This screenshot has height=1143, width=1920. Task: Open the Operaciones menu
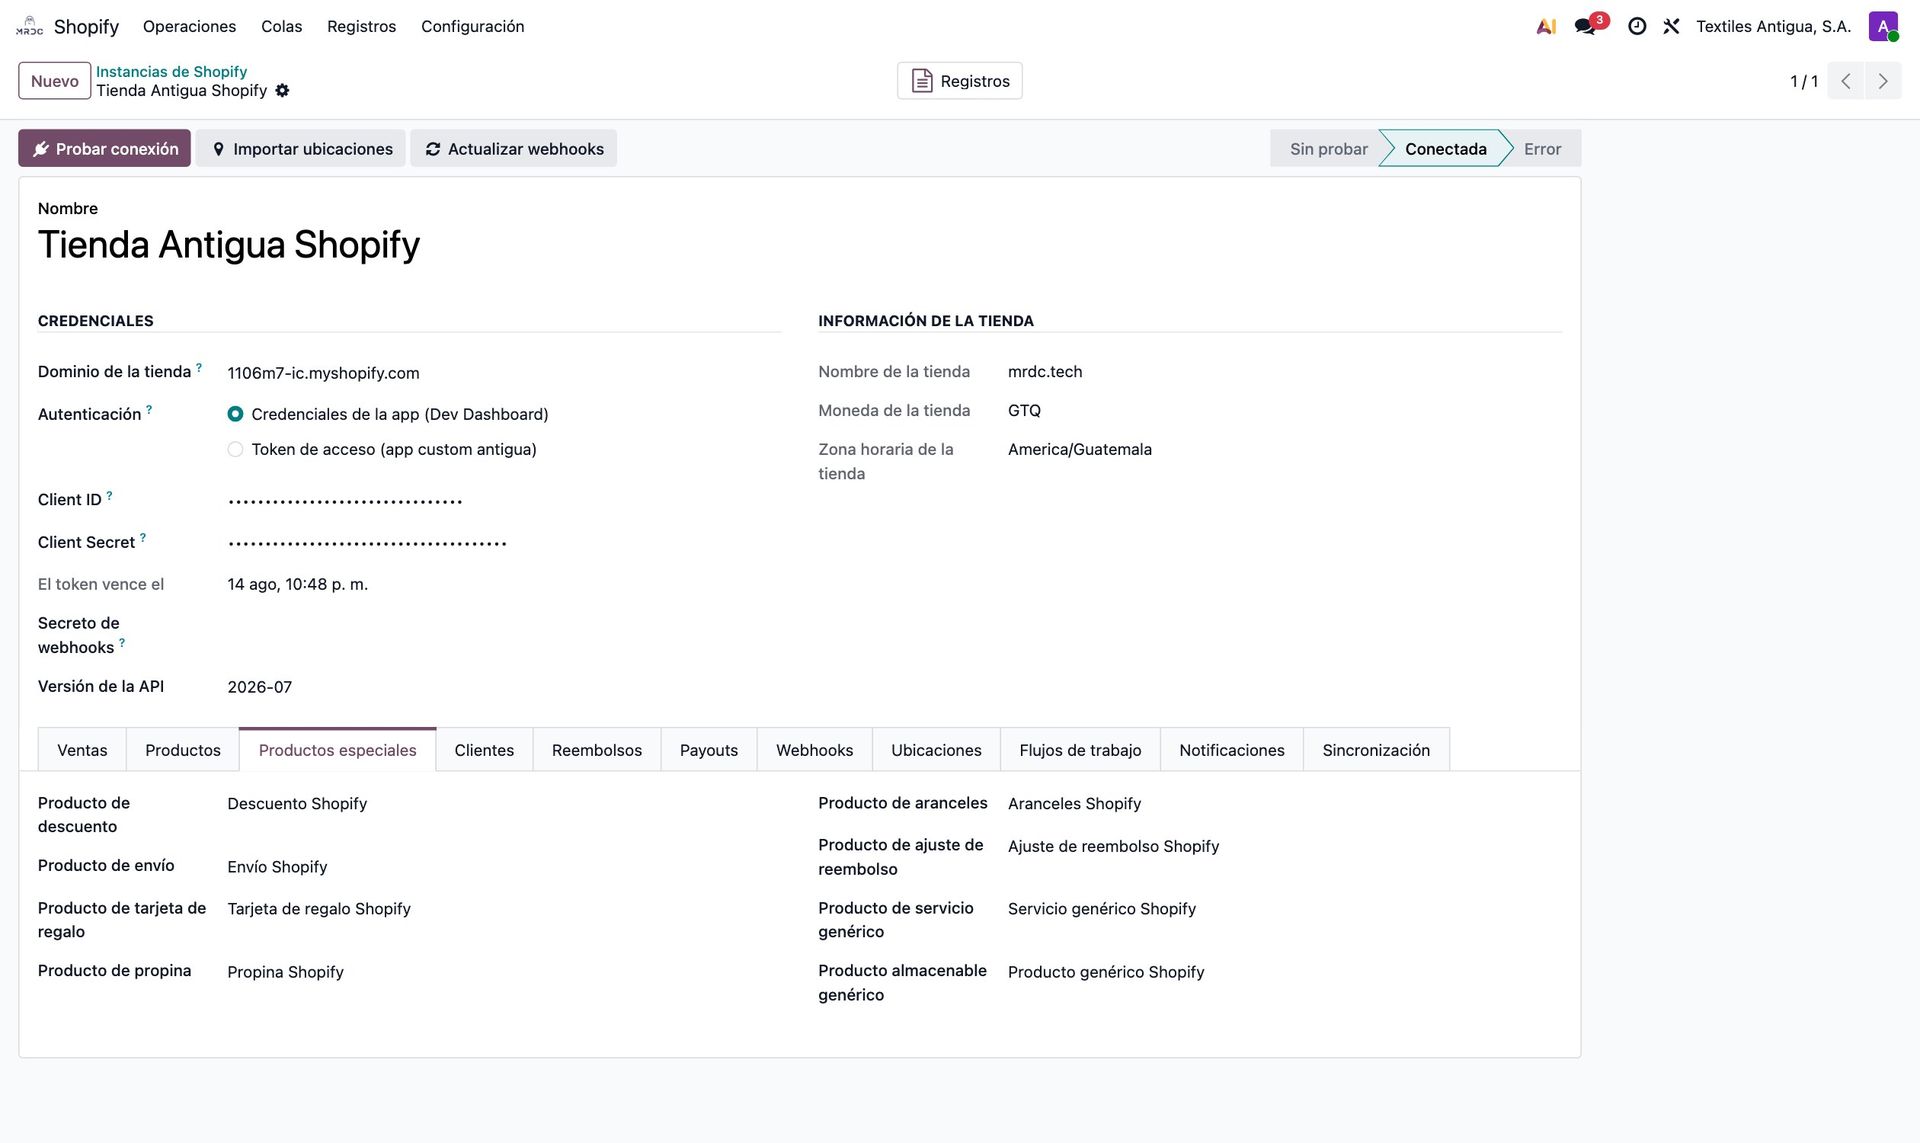pos(189,27)
